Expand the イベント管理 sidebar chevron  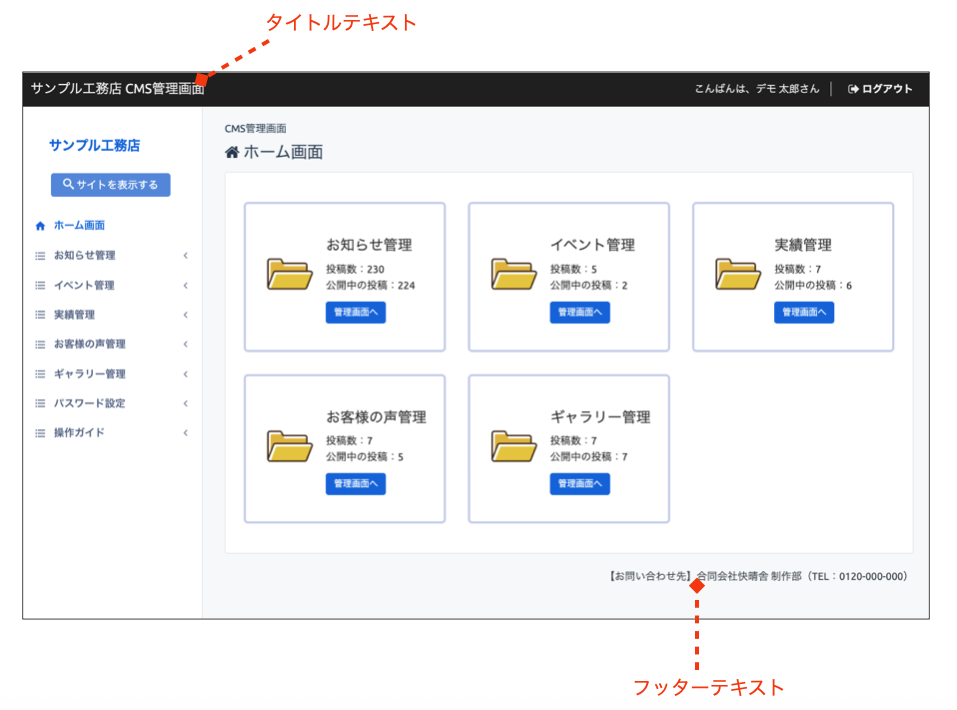[x=186, y=285]
